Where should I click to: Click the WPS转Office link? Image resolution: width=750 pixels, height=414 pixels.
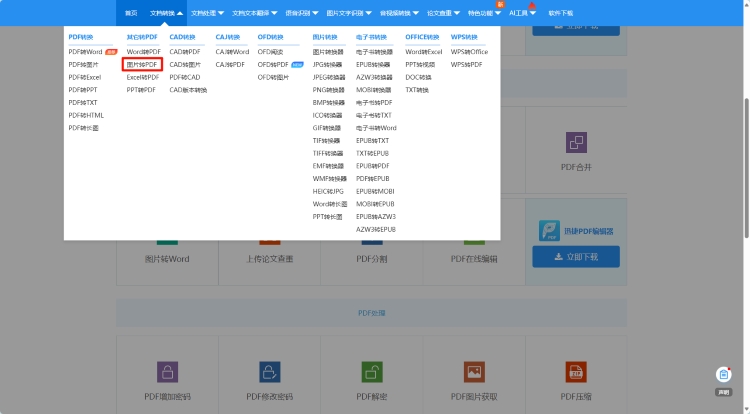pos(469,51)
